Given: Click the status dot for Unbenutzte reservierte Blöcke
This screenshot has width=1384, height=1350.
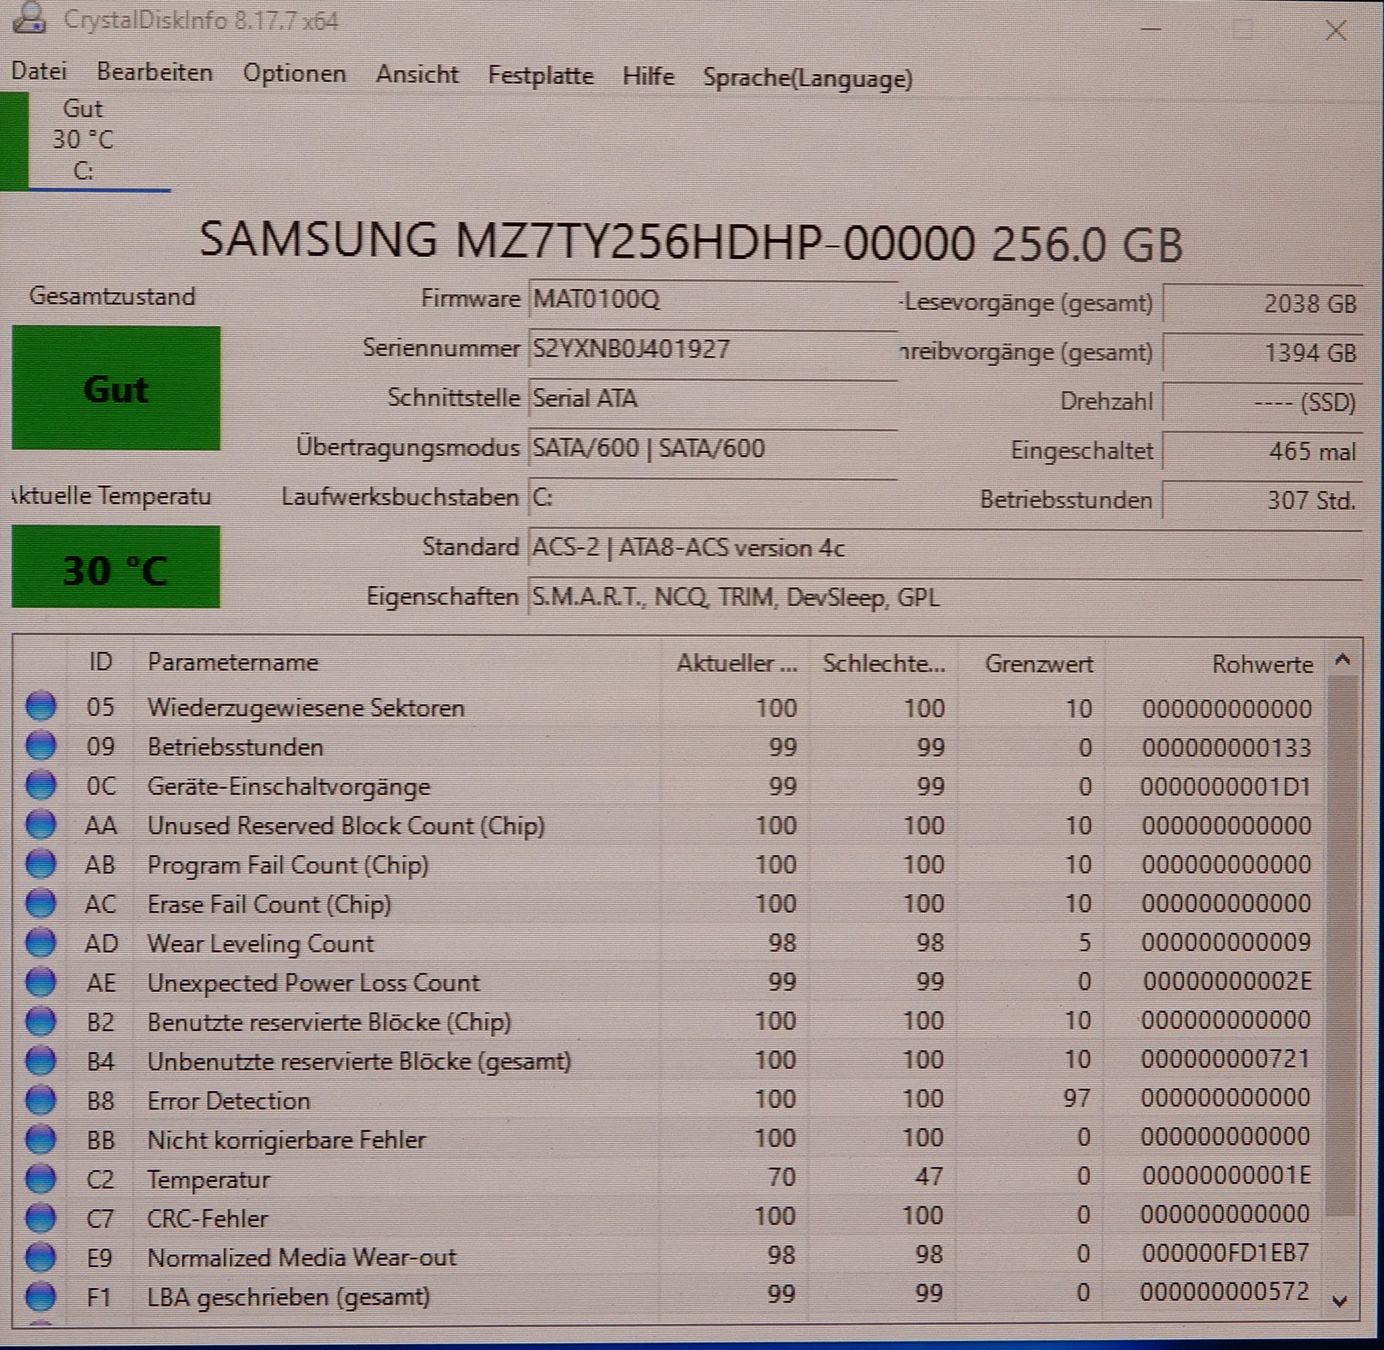Looking at the screenshot, I should (x=41, y=1060).
